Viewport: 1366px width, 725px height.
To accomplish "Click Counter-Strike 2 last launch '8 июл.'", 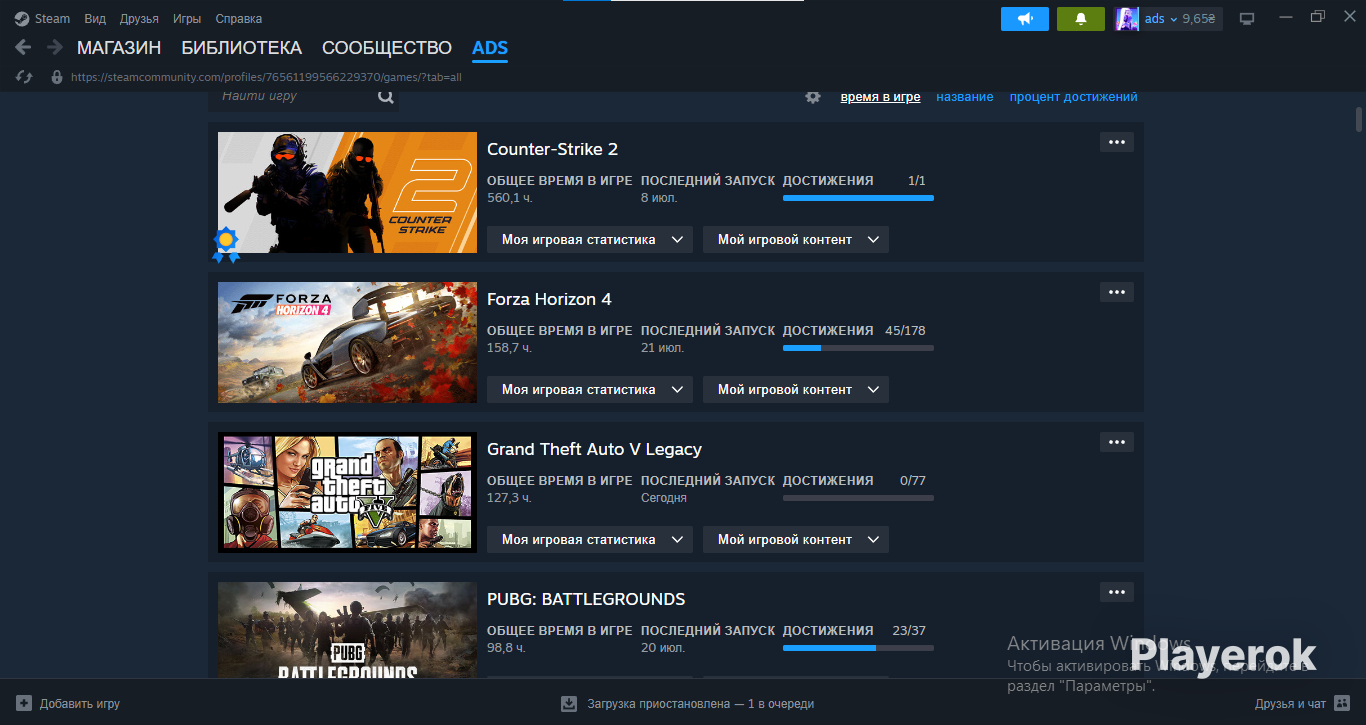I will coord(659,198).
